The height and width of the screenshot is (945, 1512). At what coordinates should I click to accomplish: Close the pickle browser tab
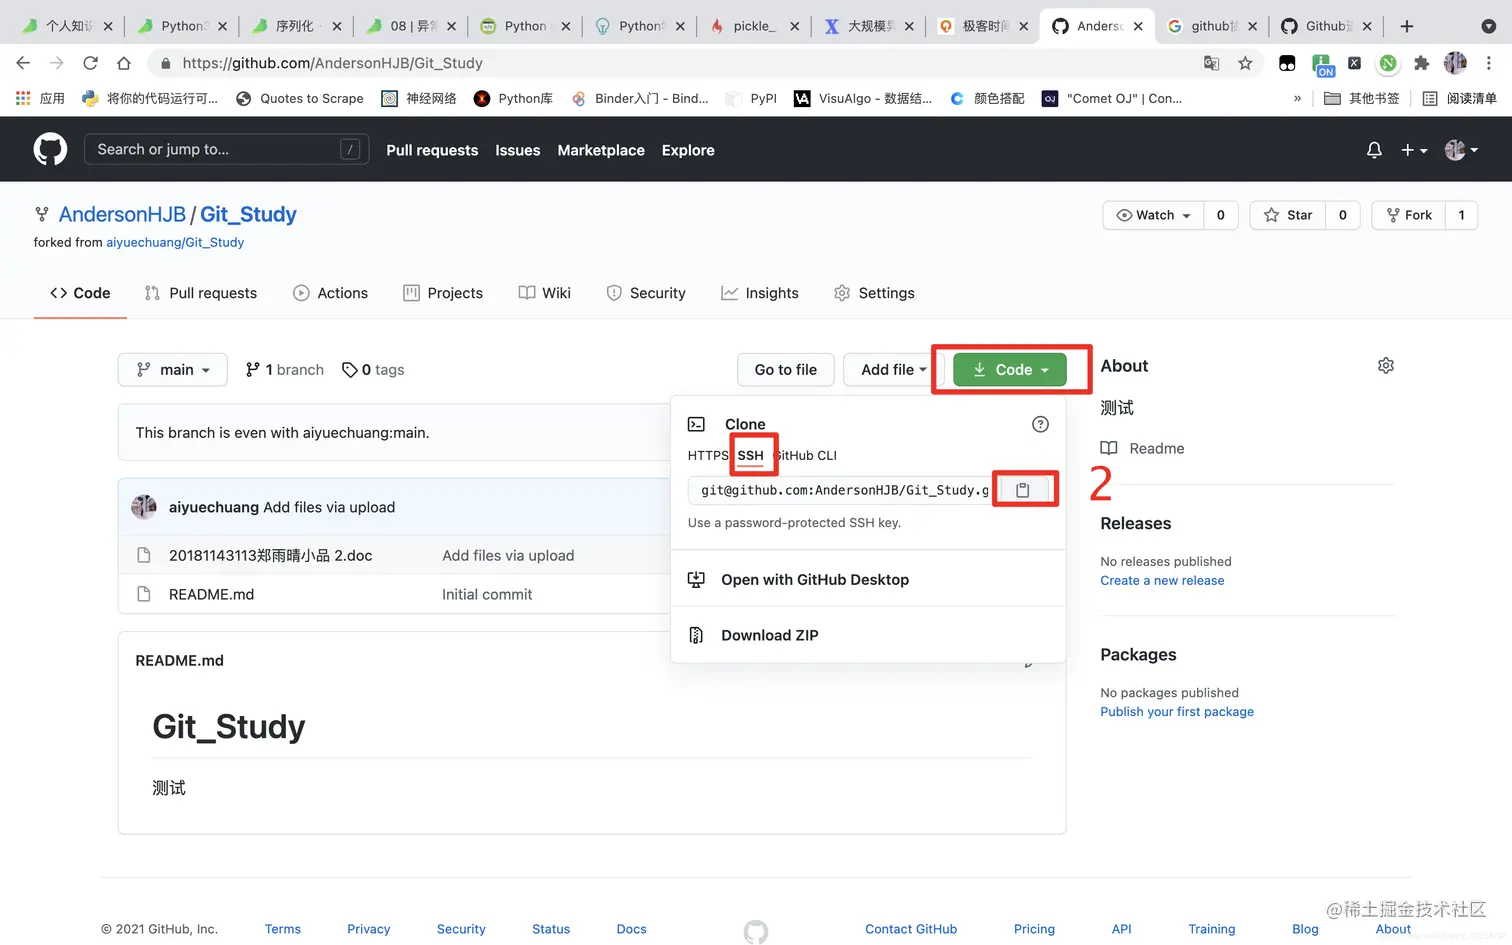click(x=794, y=26)
